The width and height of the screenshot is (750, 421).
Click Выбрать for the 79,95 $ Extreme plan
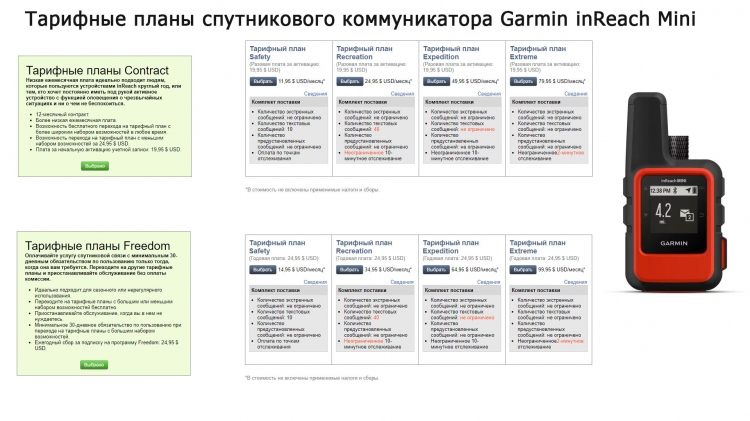[523, 81]
